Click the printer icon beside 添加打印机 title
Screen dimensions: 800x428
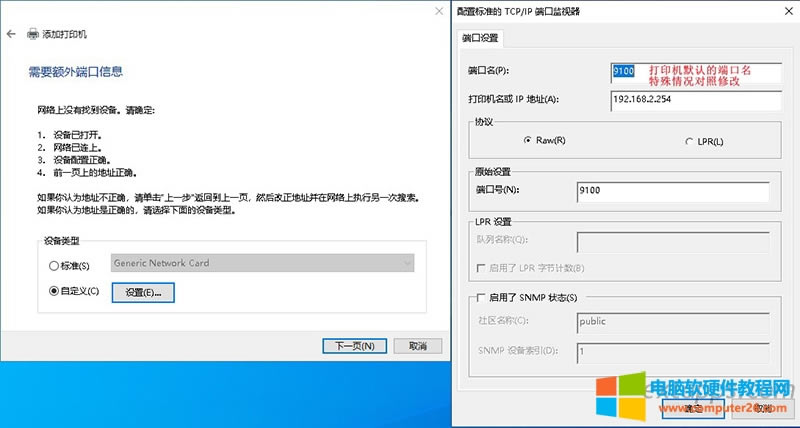click(32, 34)
